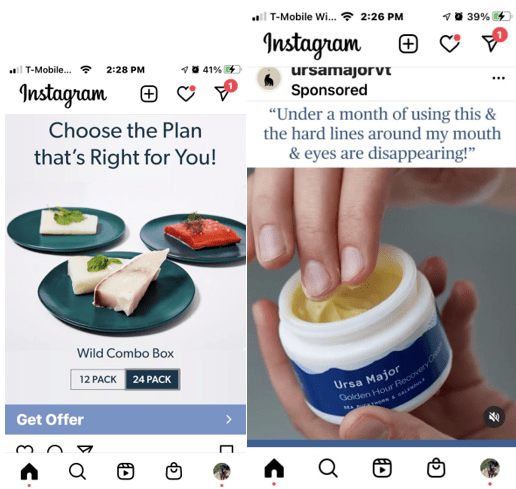
Task: Open direct messages with badge in right phone
Action: (493, 41)
